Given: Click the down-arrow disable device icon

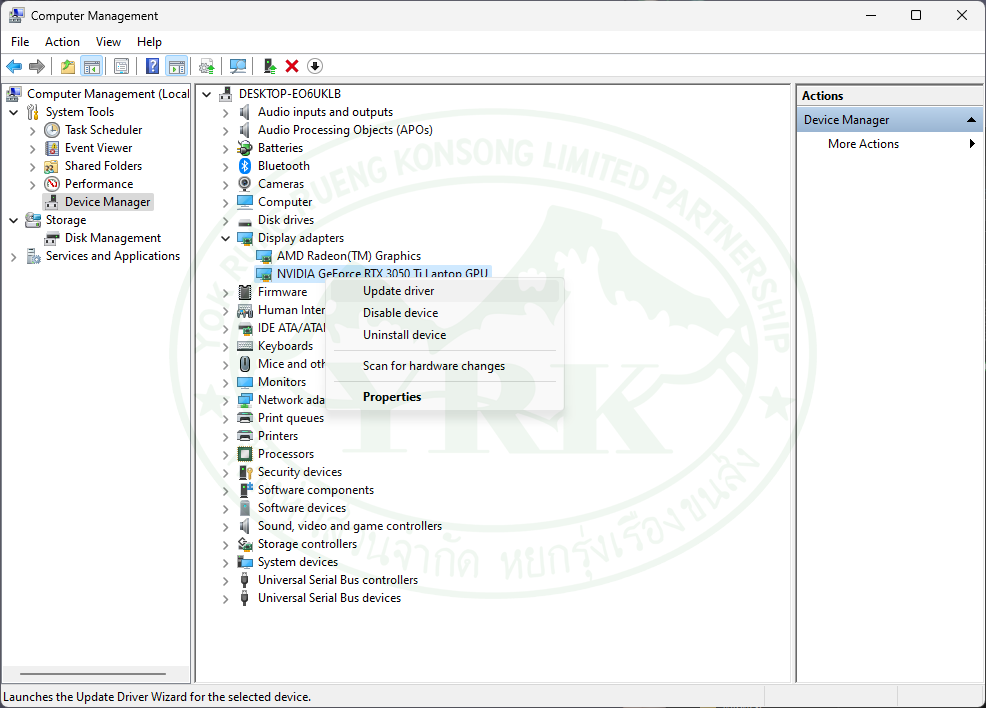Looking at the screenshot, I should (x=315, y=66).
